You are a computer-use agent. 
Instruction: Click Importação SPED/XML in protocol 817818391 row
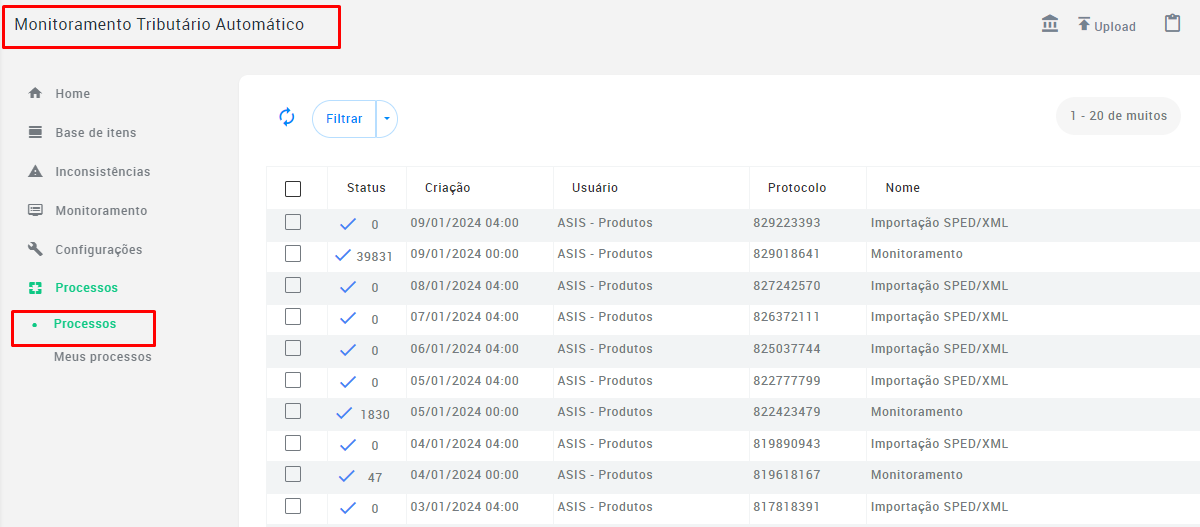click(939, 507)
